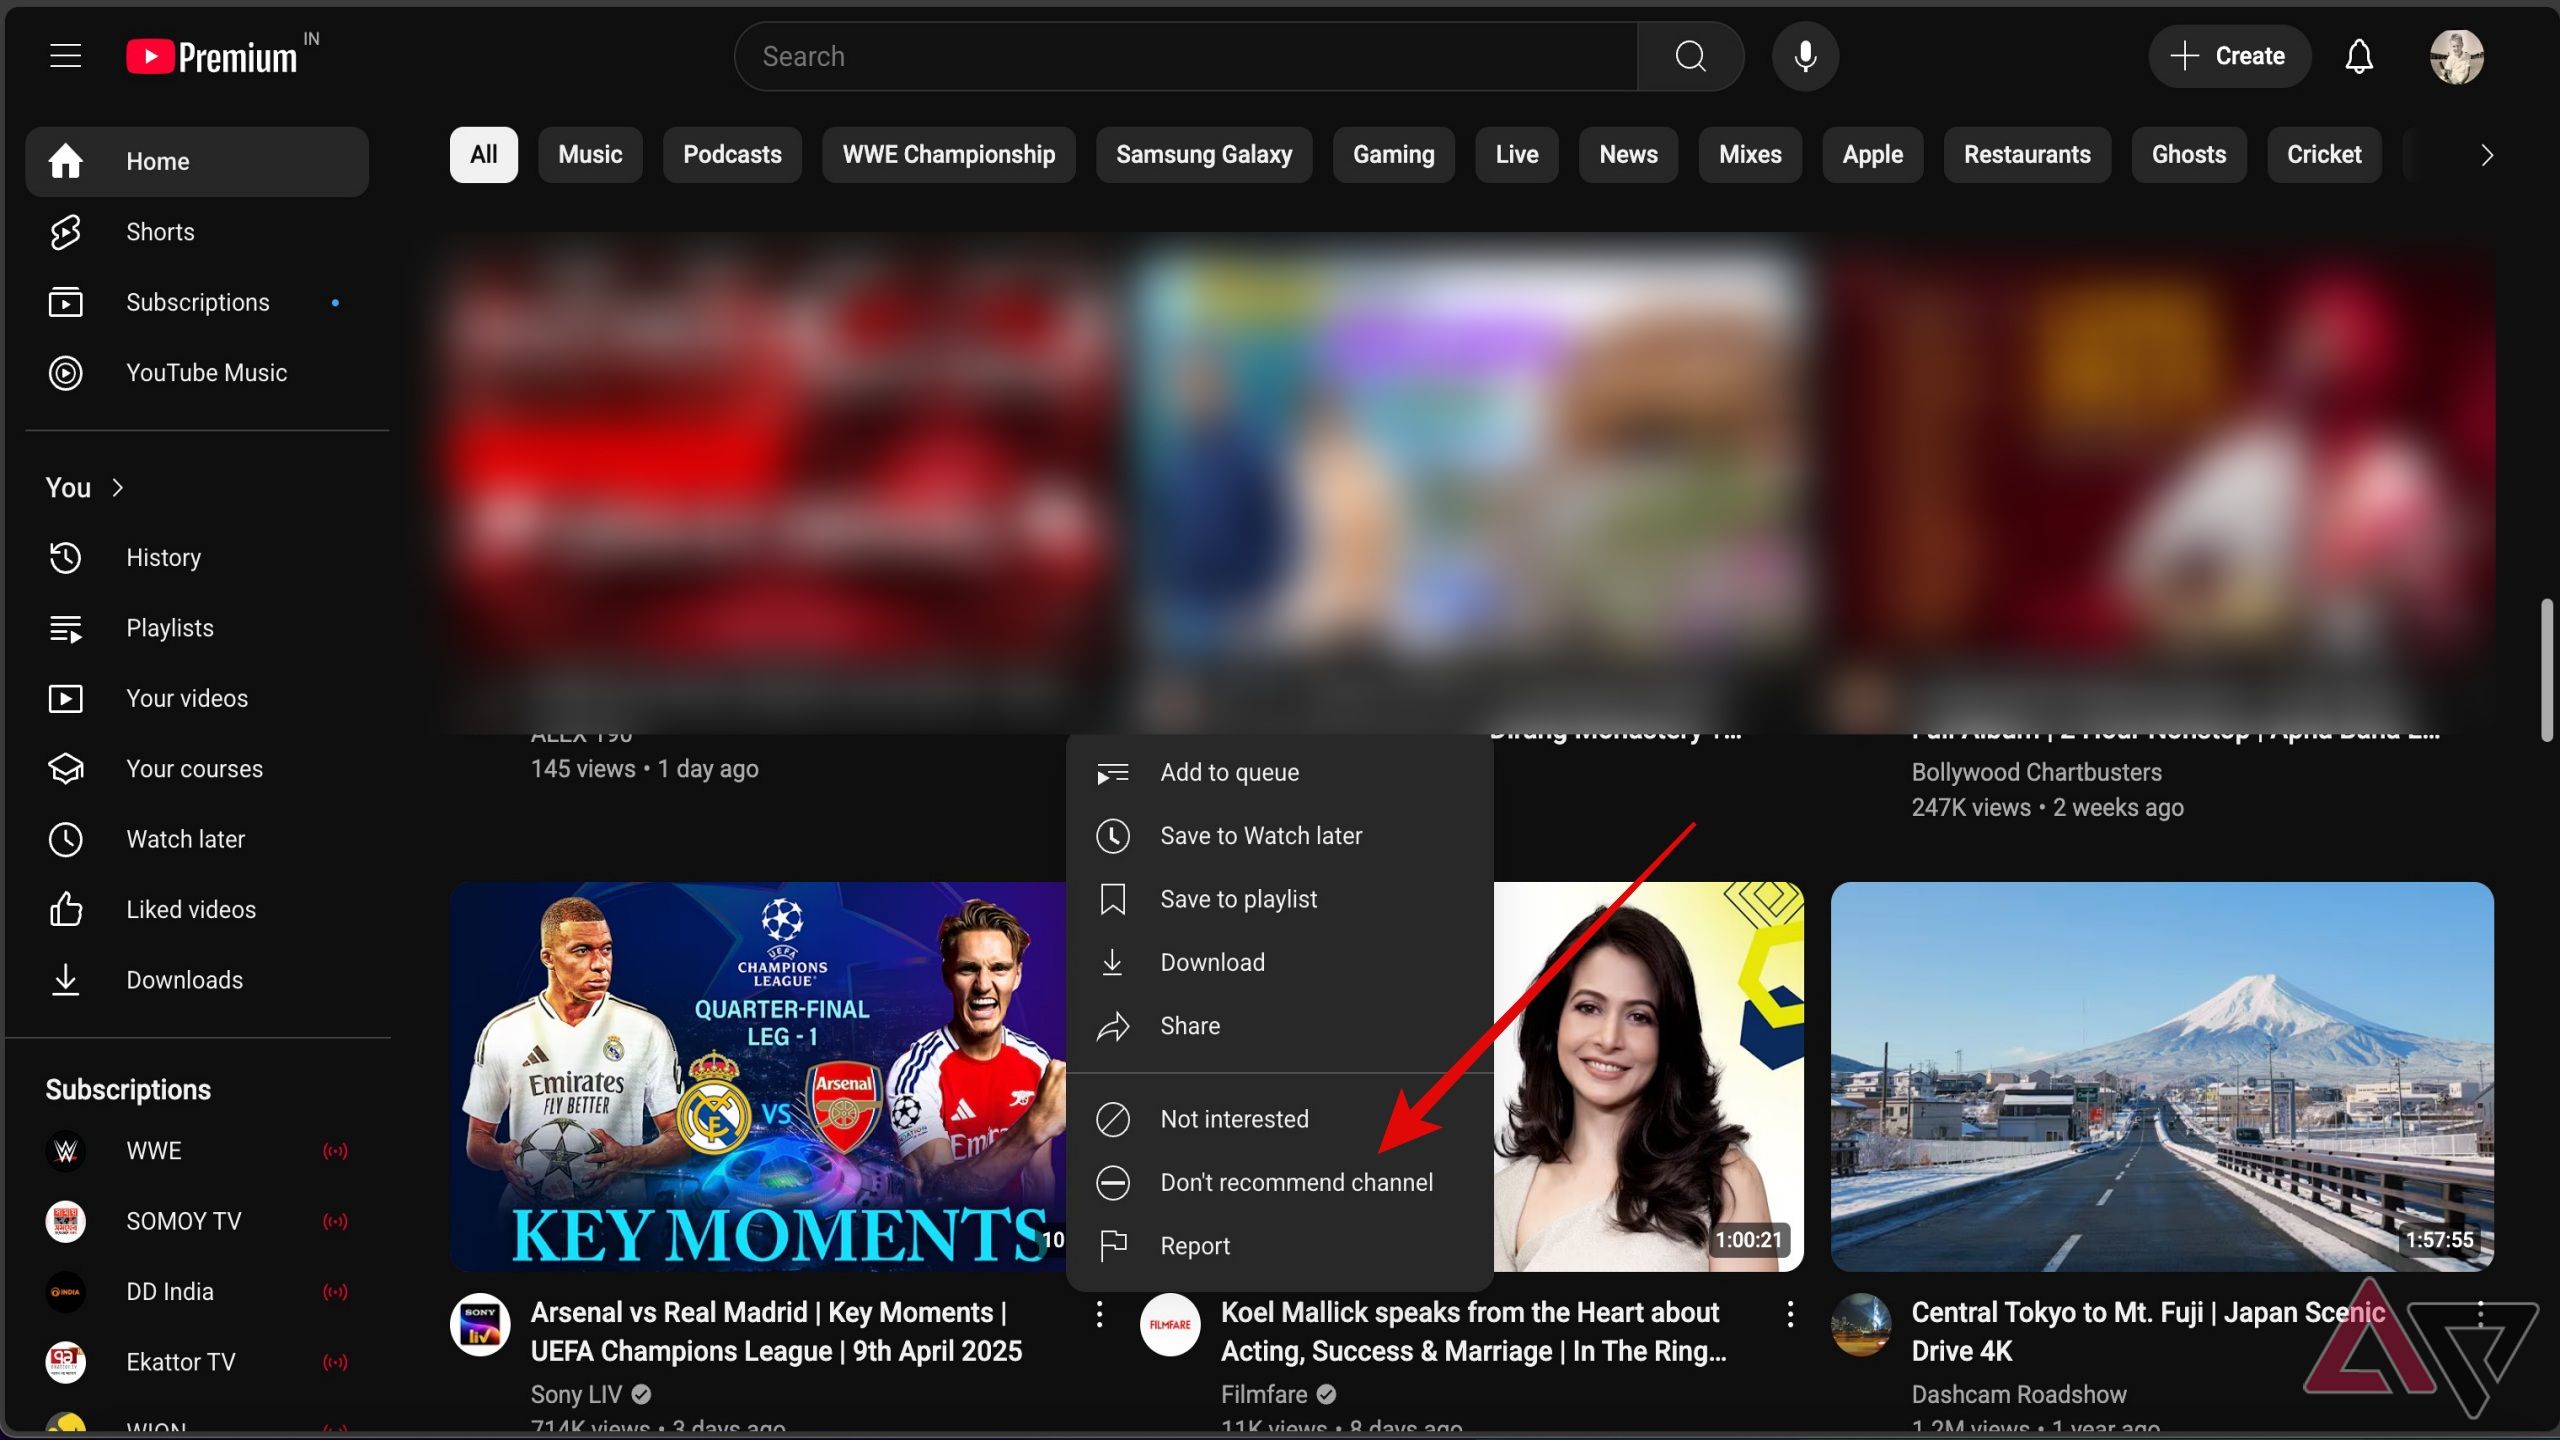Open the DD India subscription
Image resolution: width=2560 pixels, height=1440 pixels.
(x=197, y=1292)
